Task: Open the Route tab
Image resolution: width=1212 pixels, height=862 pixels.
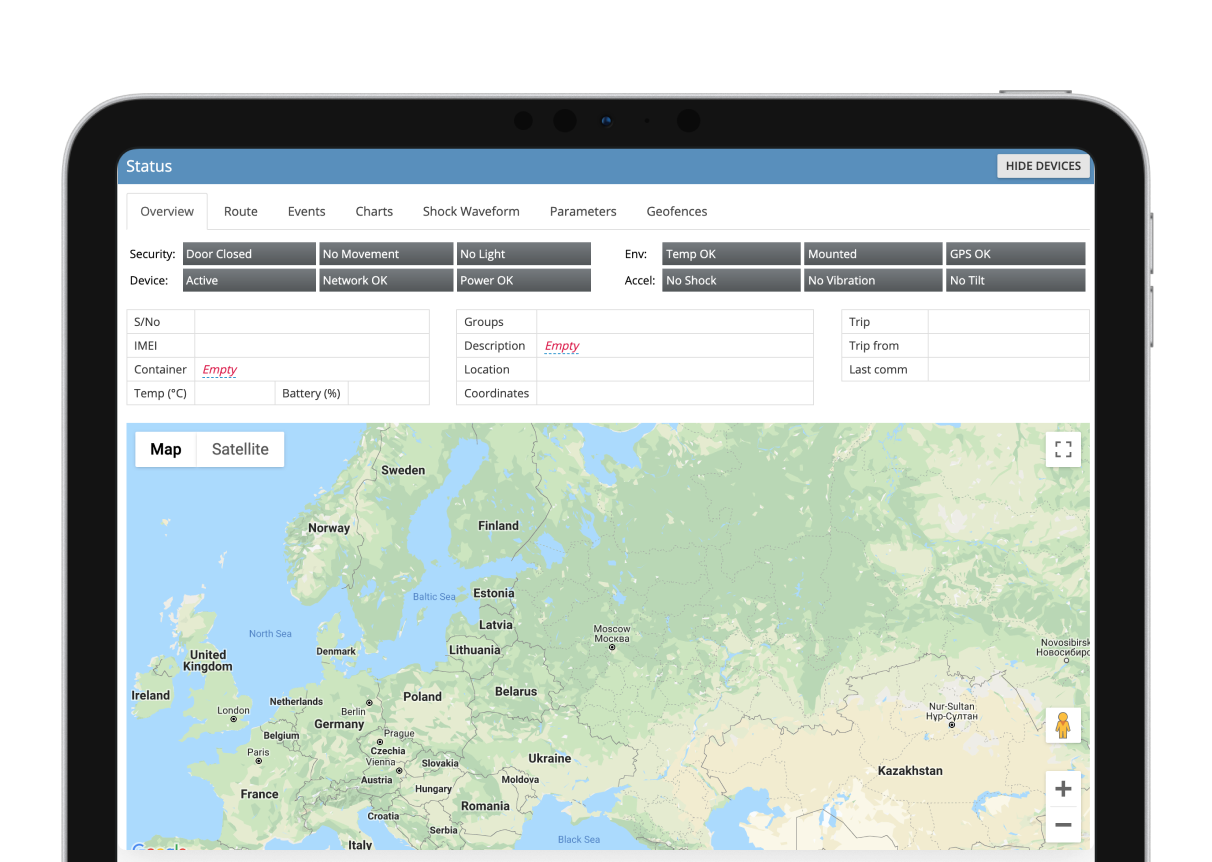Action: [x=240, y=211]
